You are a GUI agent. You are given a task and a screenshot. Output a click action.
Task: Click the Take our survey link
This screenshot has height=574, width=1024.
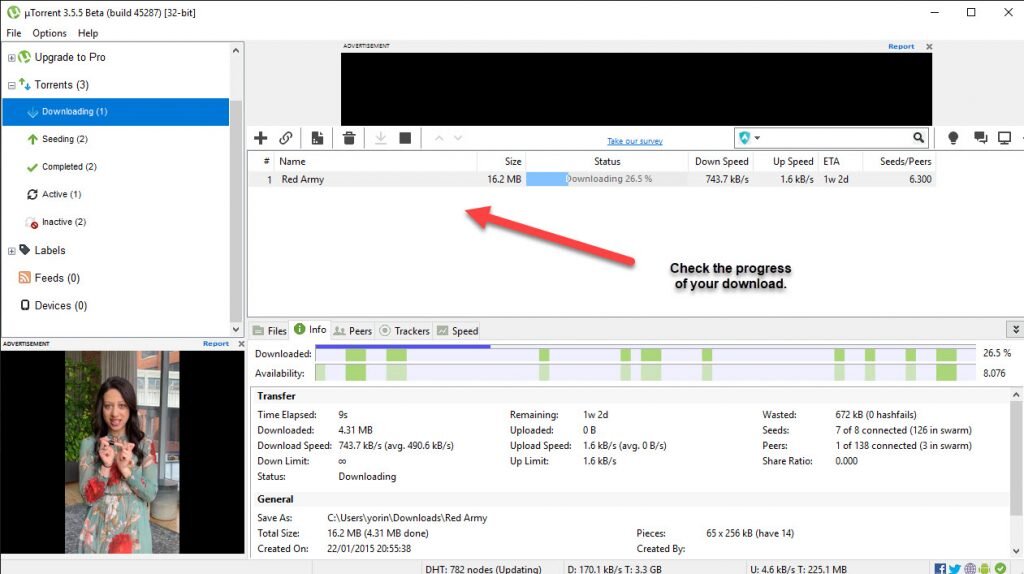[x=635, y=141]
